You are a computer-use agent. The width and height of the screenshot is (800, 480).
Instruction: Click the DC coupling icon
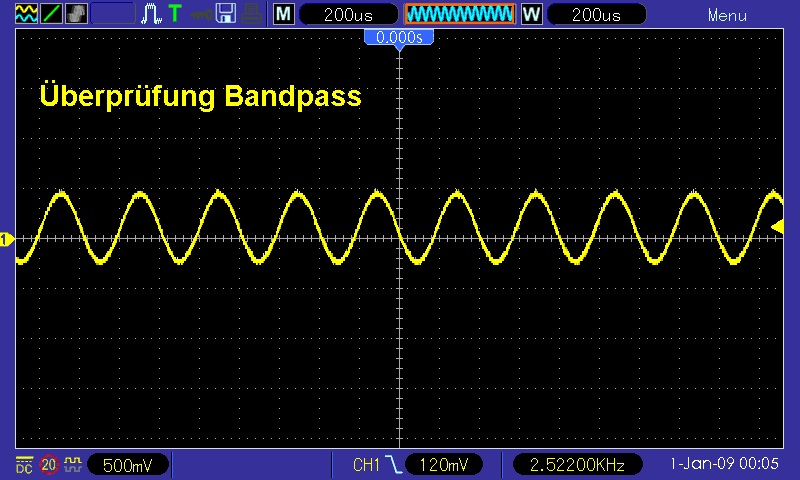point(24,465)
